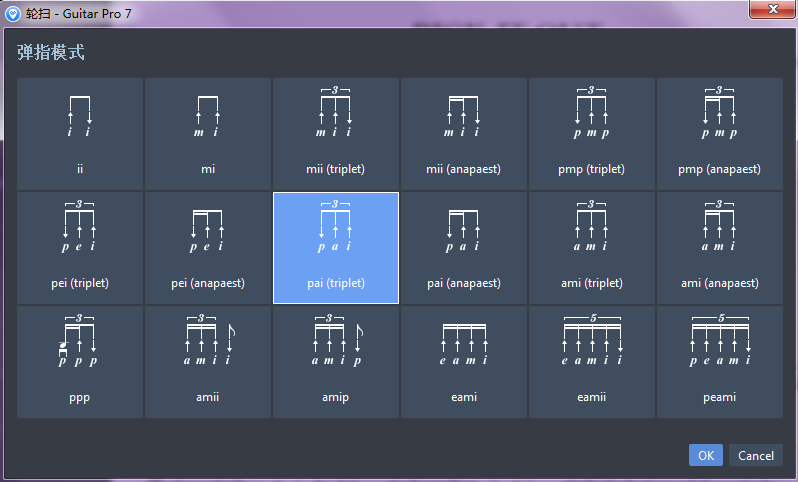Choose the ami (triplet) pattern

tap(592, 247)
